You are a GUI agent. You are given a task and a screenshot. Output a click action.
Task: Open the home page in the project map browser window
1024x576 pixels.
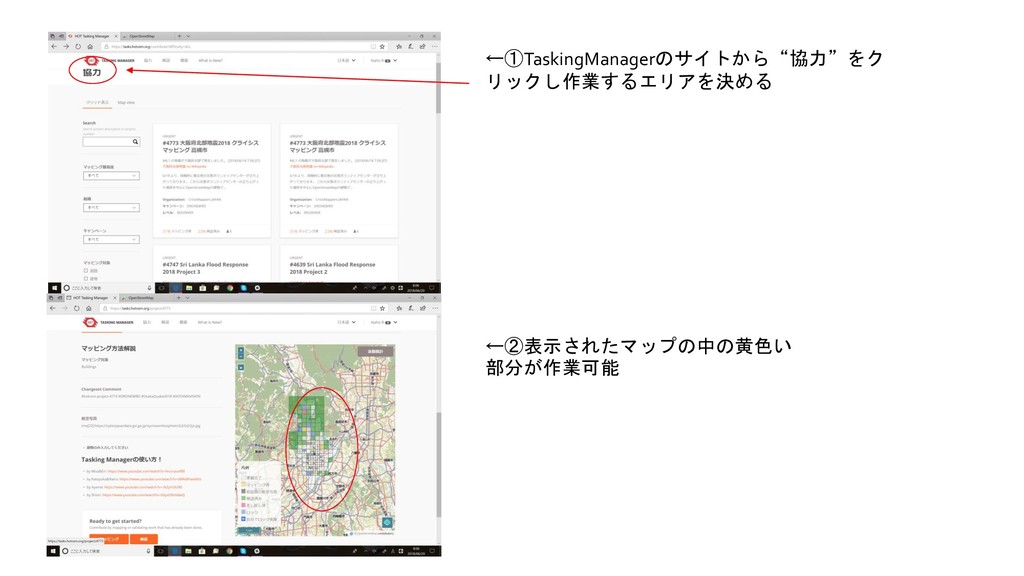click(x=88, y=308)
